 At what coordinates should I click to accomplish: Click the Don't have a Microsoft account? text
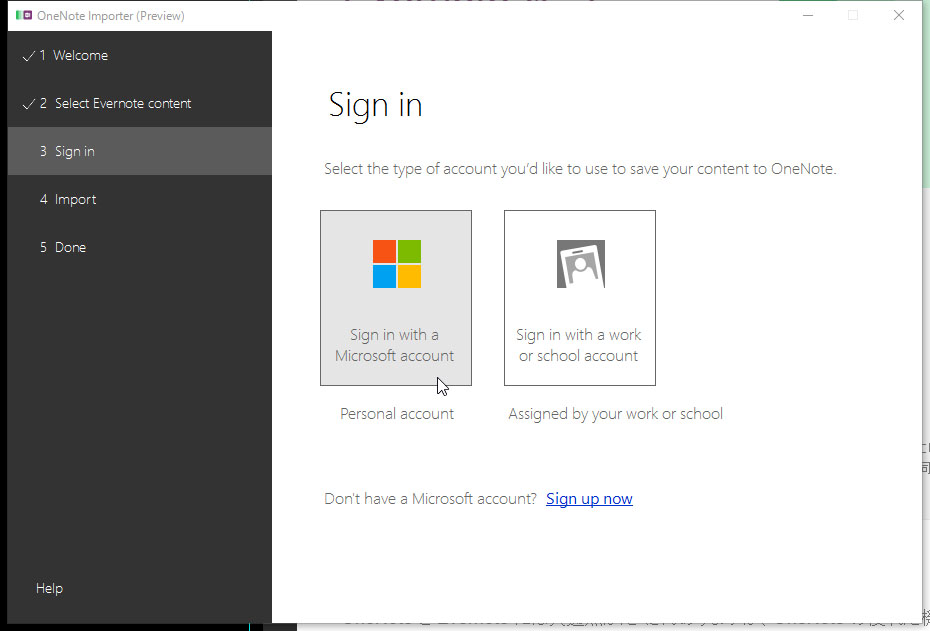(x=430, y=499)
